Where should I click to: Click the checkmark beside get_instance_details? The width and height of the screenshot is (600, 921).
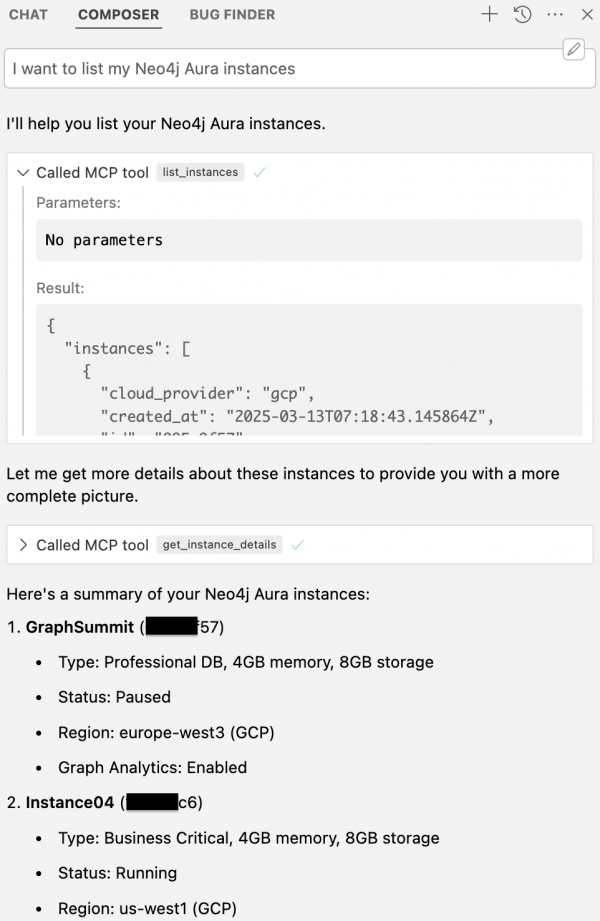295,545
